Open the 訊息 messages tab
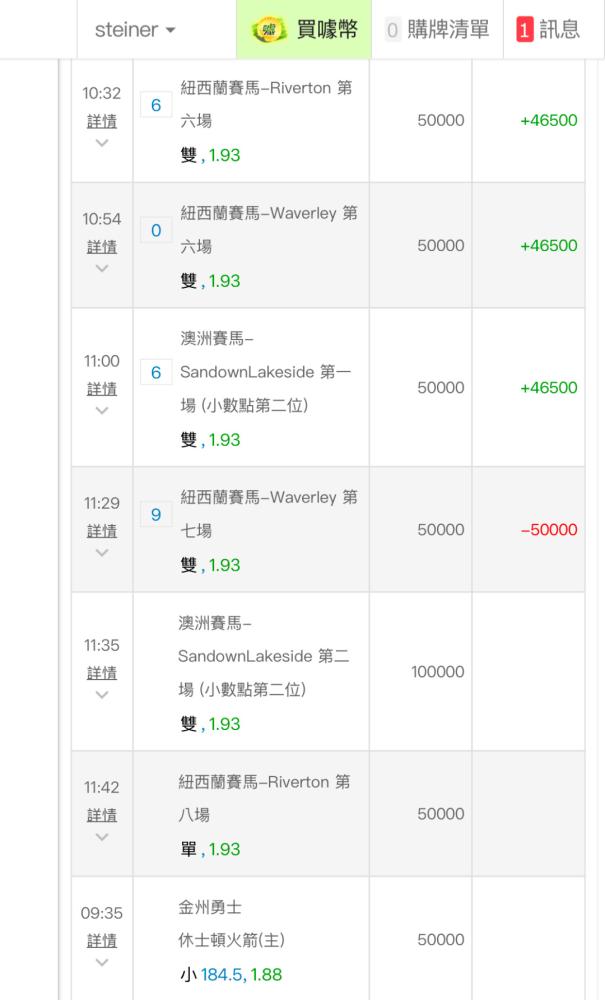 tap(558, 30)
